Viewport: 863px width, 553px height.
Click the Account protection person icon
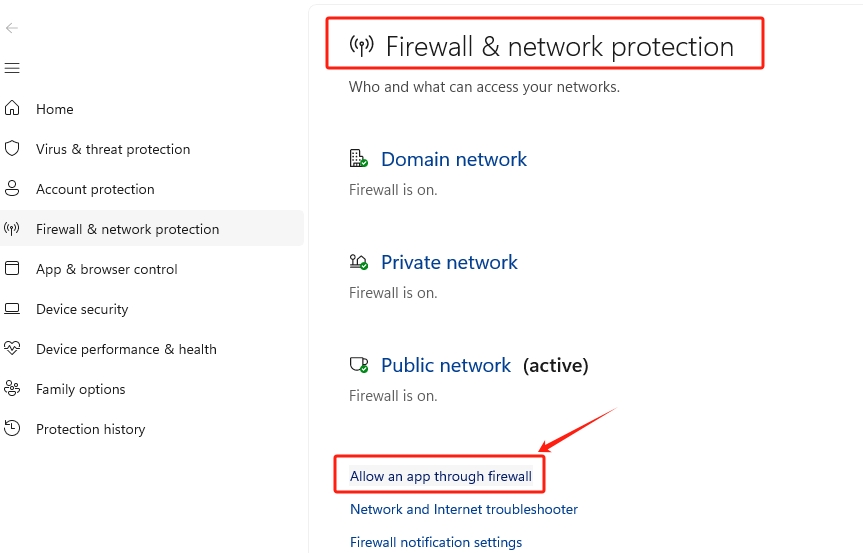pyautogui.click(x=12, y=188)
